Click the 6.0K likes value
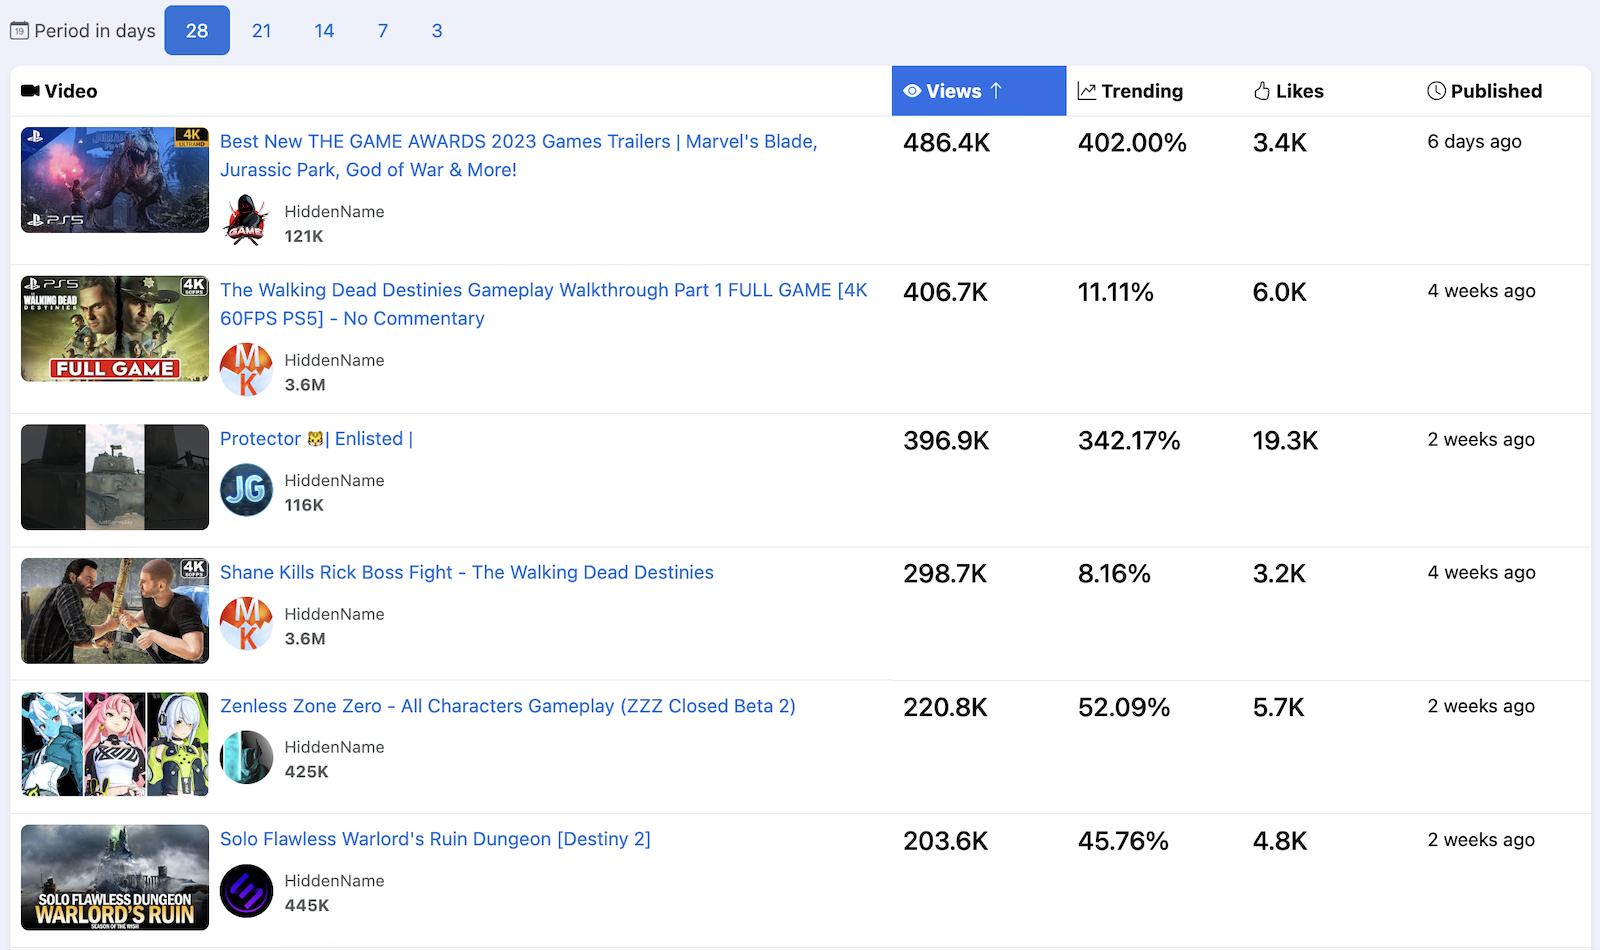Screen dimensions: 1600x950 click(1280, 292)
